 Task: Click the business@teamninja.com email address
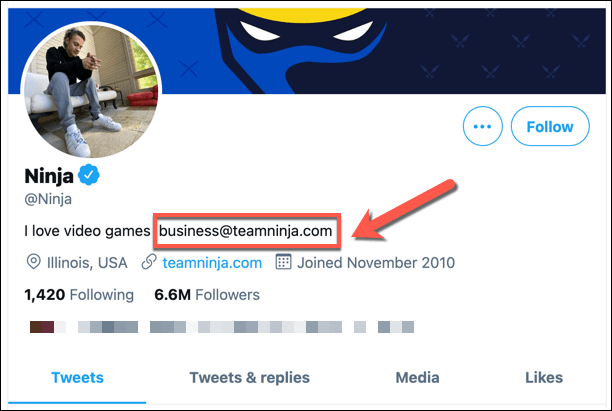pos(245,231)
